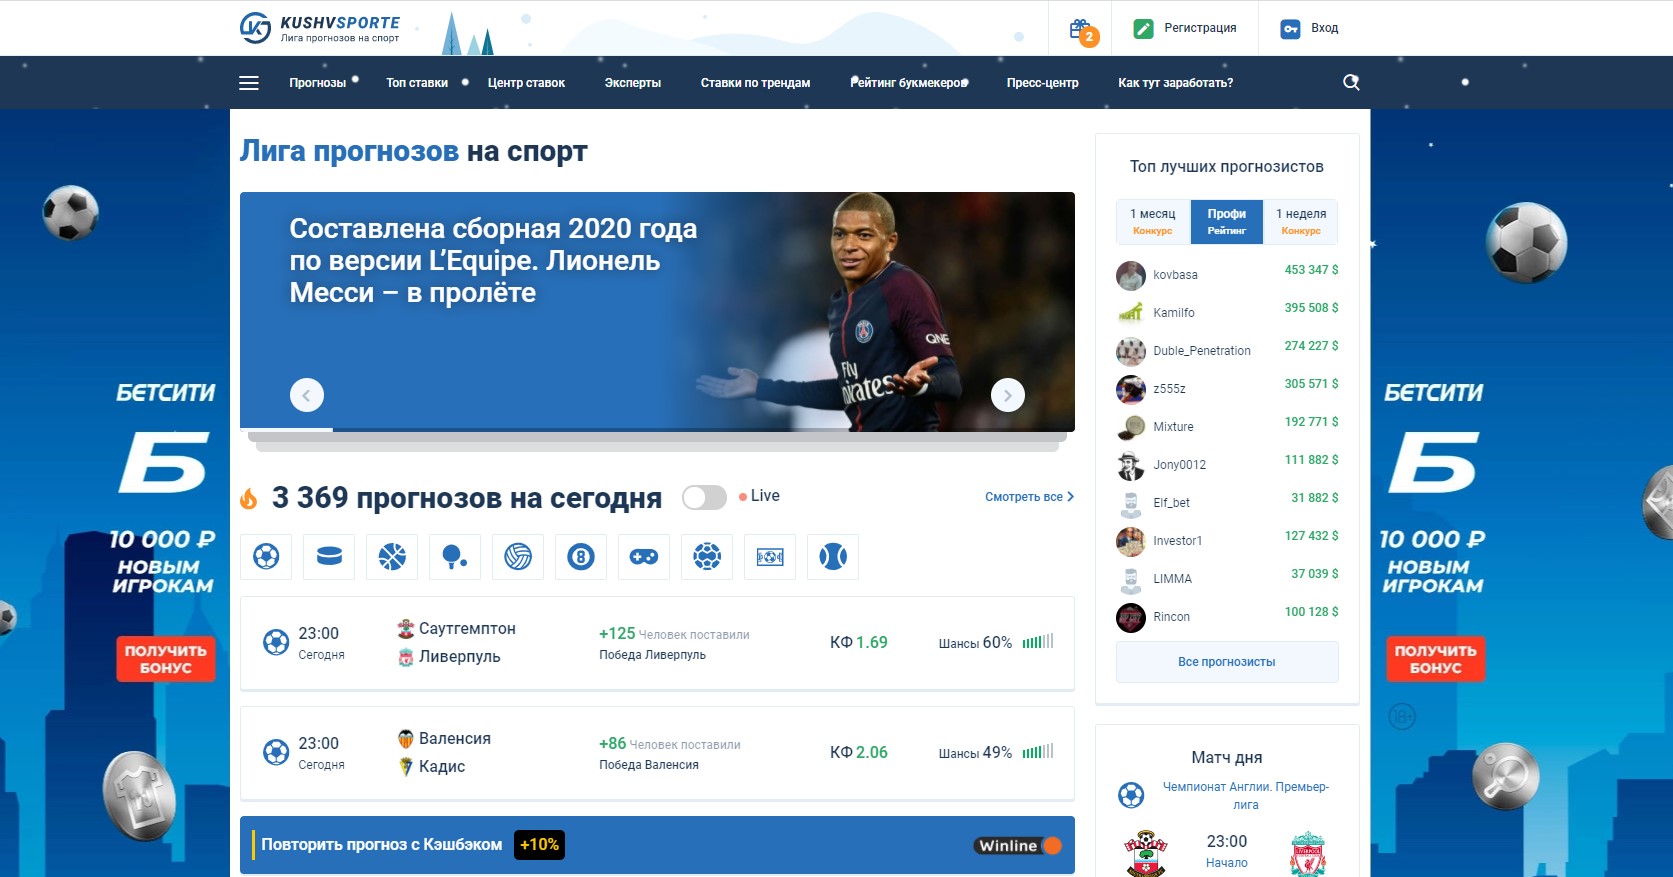
Task: Toggle the Winline cashback switch
Action: coord(1018,846)
